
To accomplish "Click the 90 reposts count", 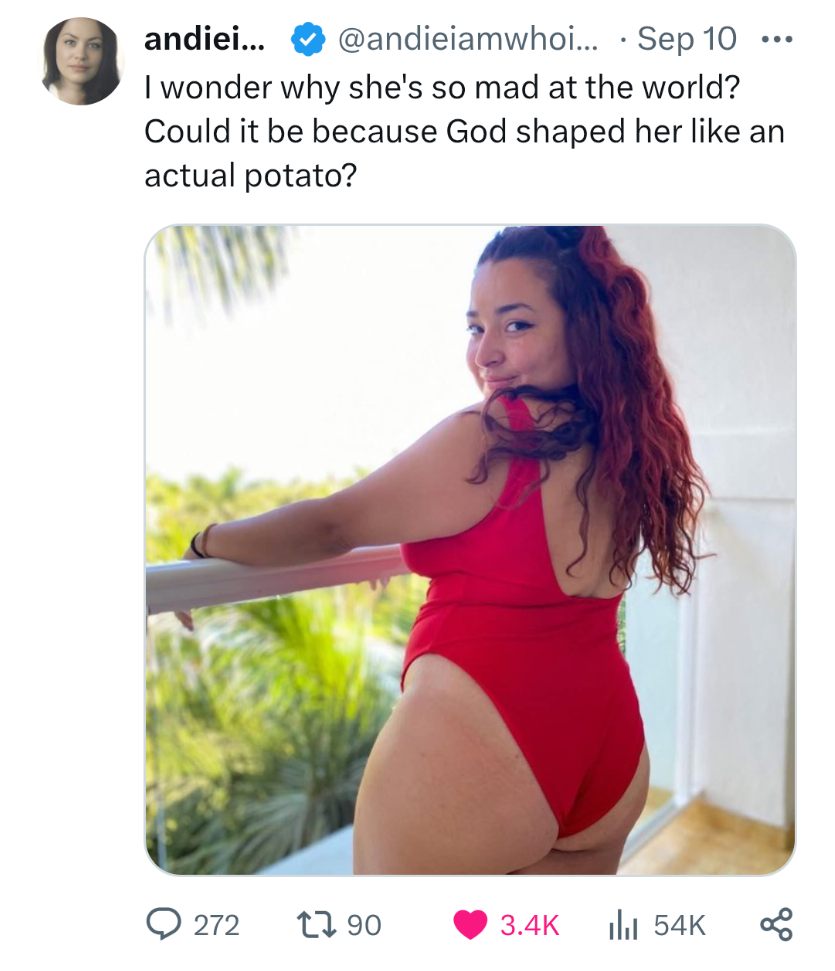I will point(364,926).
